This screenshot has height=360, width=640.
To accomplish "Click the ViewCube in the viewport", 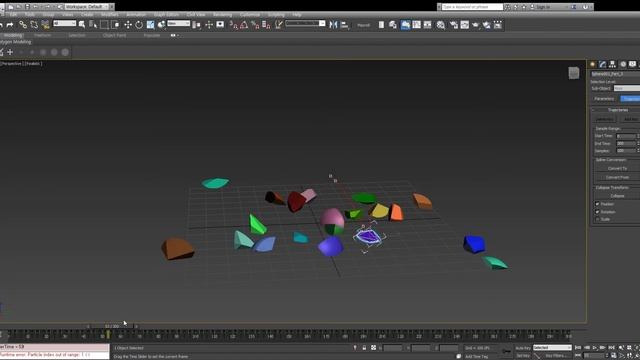I will [574, 73].
